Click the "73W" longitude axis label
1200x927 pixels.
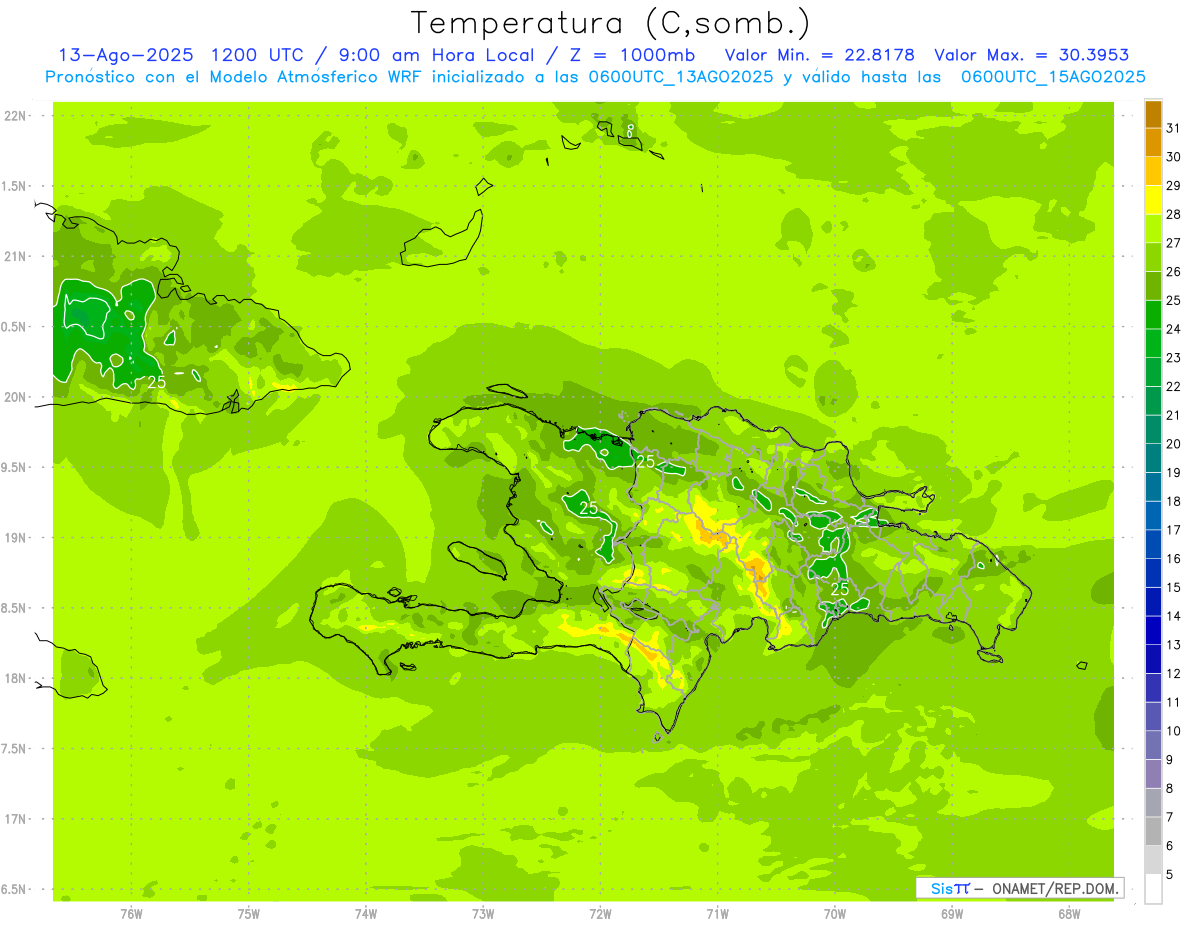point(483,914)
